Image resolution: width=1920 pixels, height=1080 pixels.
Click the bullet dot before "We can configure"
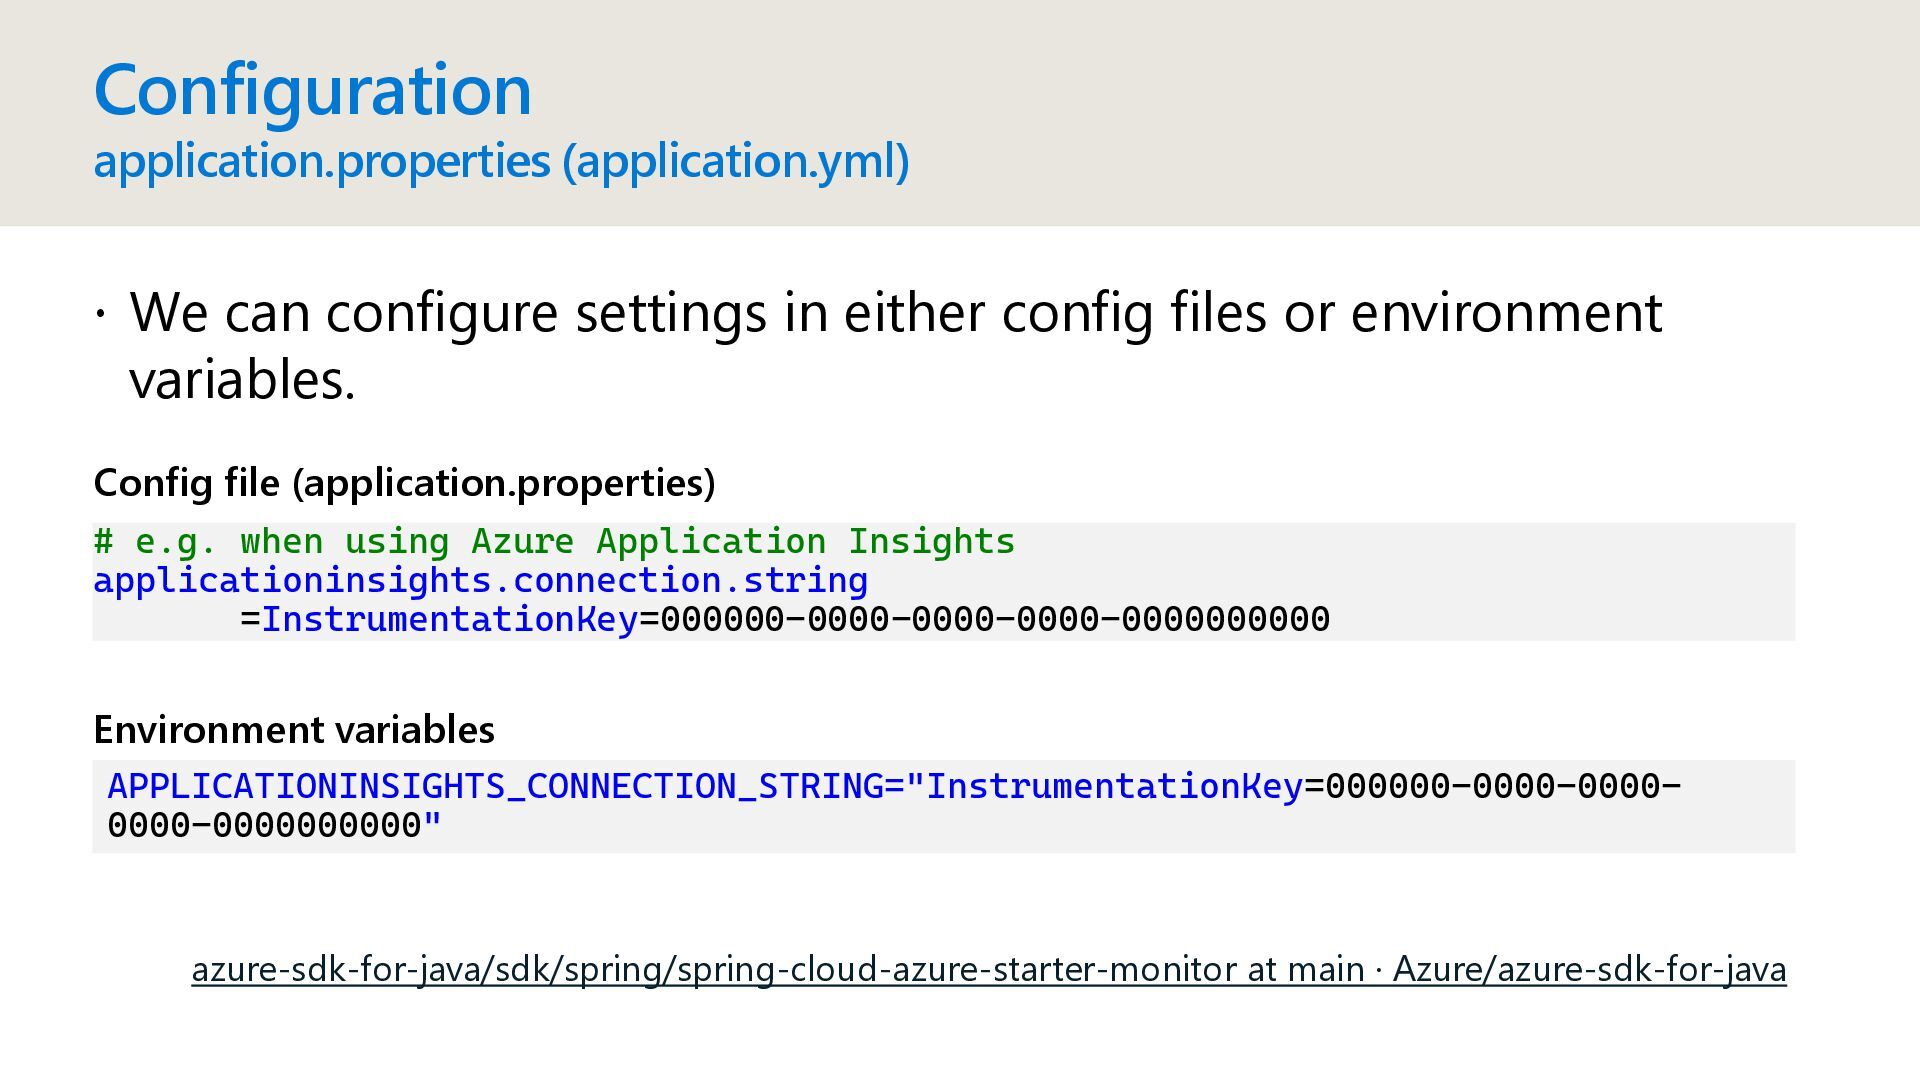pos(100,314)
